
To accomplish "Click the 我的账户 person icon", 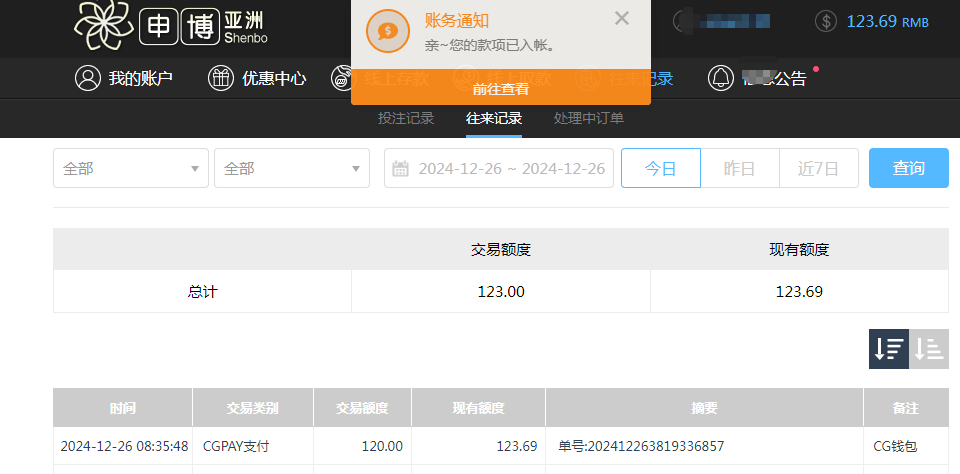I will pyautogui.click(x=88, y=78).
